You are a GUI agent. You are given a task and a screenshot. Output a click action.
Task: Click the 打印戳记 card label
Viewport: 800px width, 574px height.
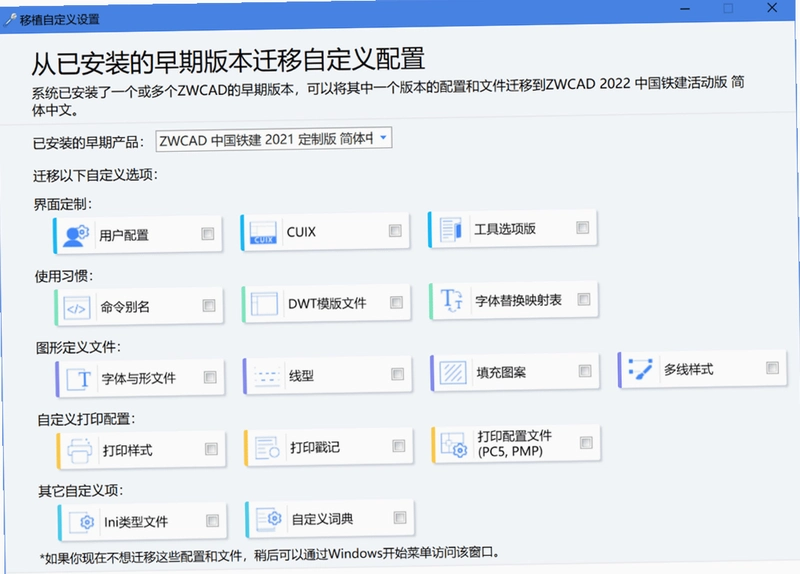(x=315, y=447)
